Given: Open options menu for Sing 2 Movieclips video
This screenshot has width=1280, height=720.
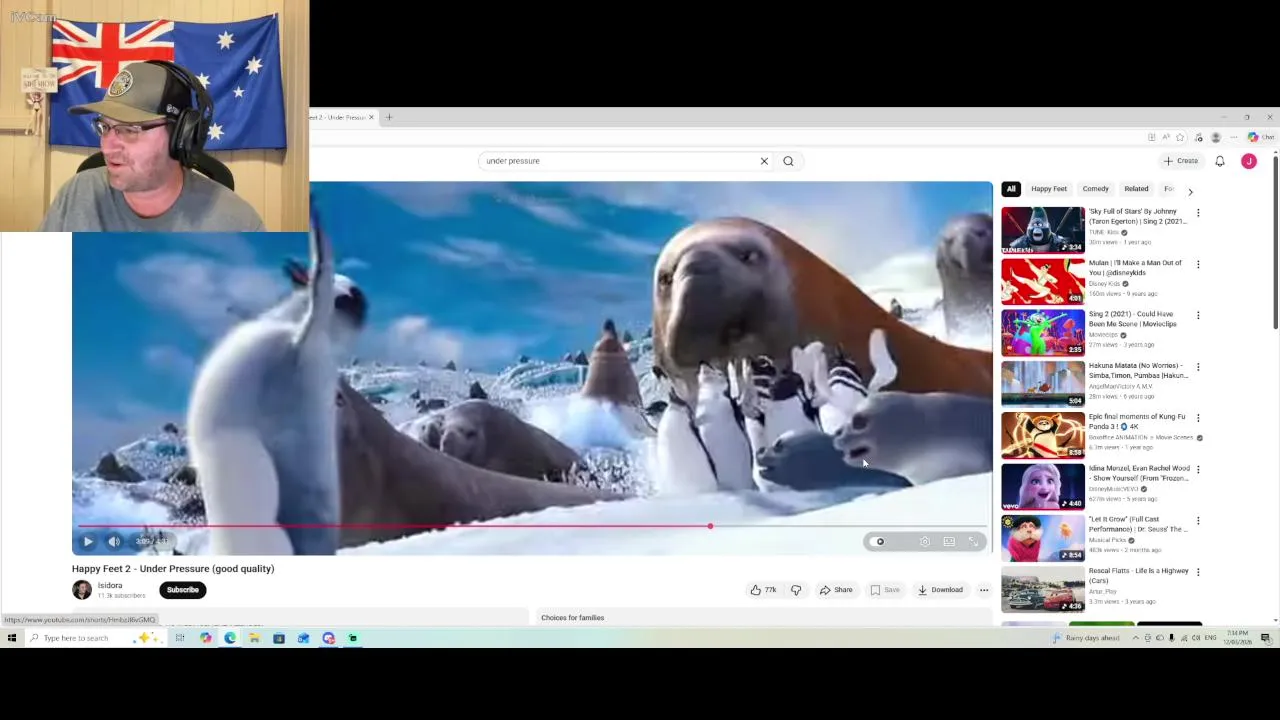Looking at the screenshot, I should pyautogui.click(x=1198, y=315).
